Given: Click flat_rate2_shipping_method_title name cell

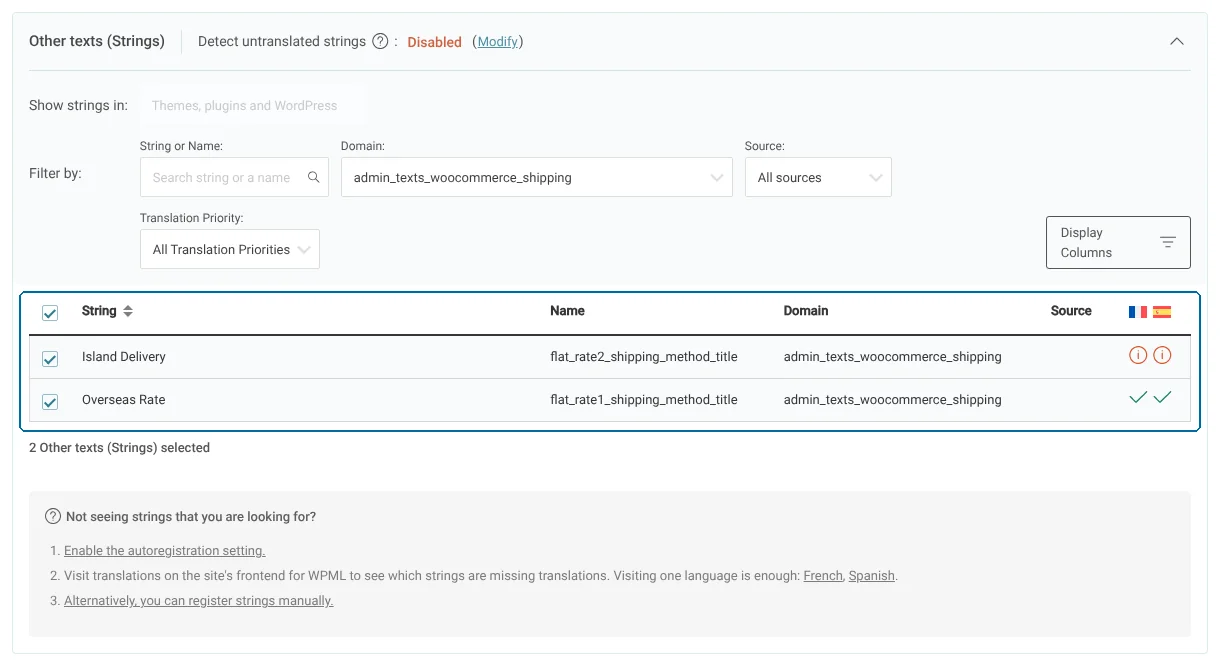Looking at the screenshot, I should coord(644,356).
